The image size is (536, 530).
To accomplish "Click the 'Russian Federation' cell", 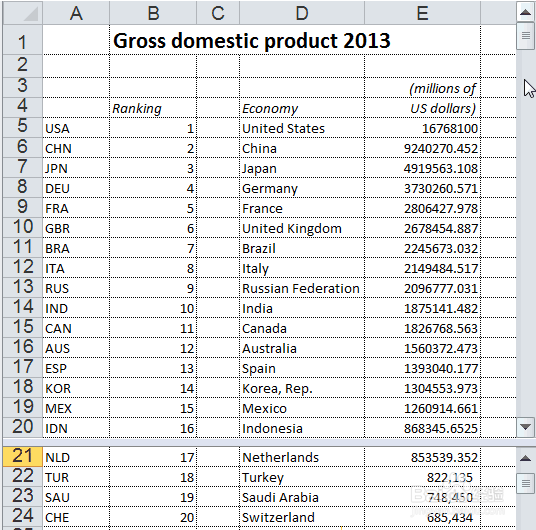I will 302,288.
